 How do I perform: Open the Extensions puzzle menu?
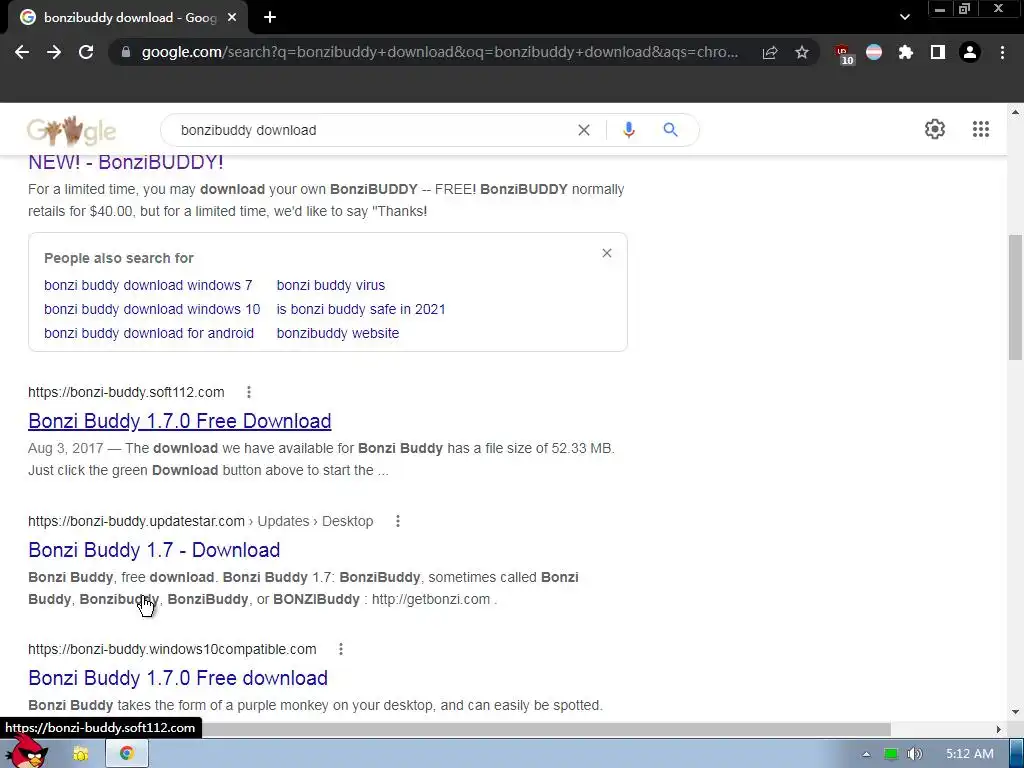click(906, 52)
